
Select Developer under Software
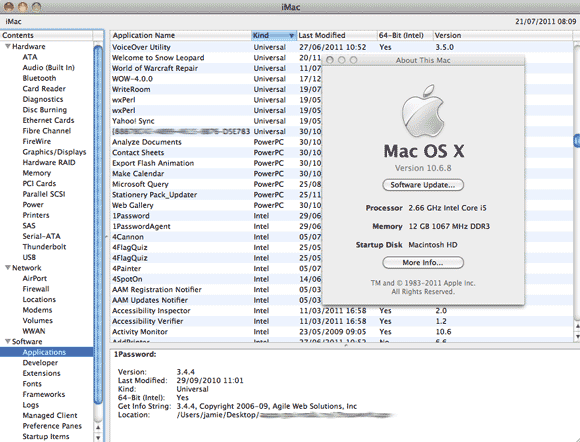tap(40, 362)
